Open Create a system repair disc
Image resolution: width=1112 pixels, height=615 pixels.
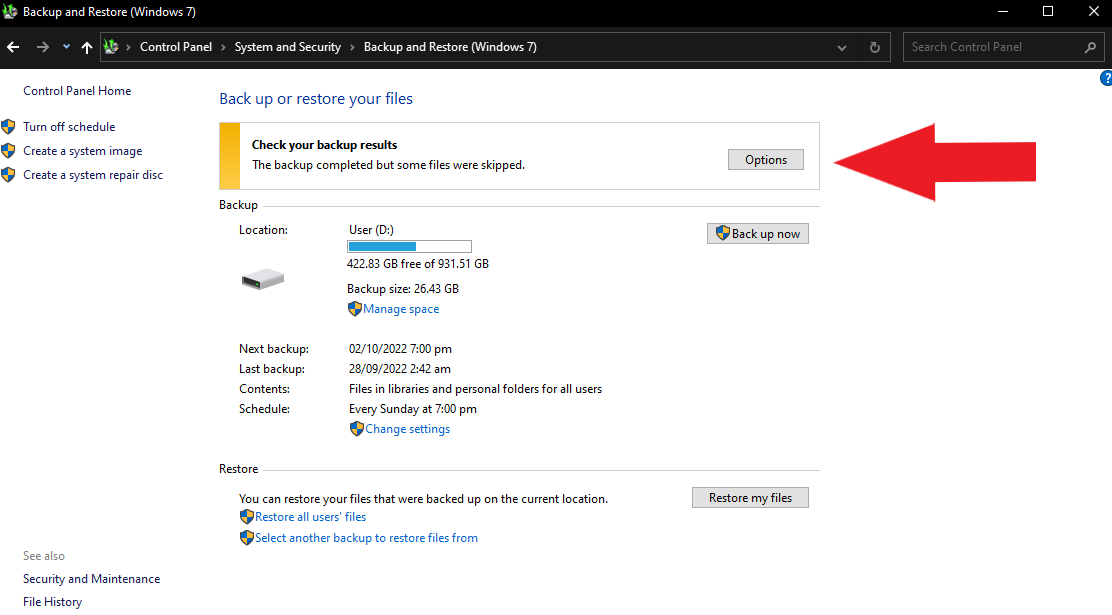click(x=93, y=175)
